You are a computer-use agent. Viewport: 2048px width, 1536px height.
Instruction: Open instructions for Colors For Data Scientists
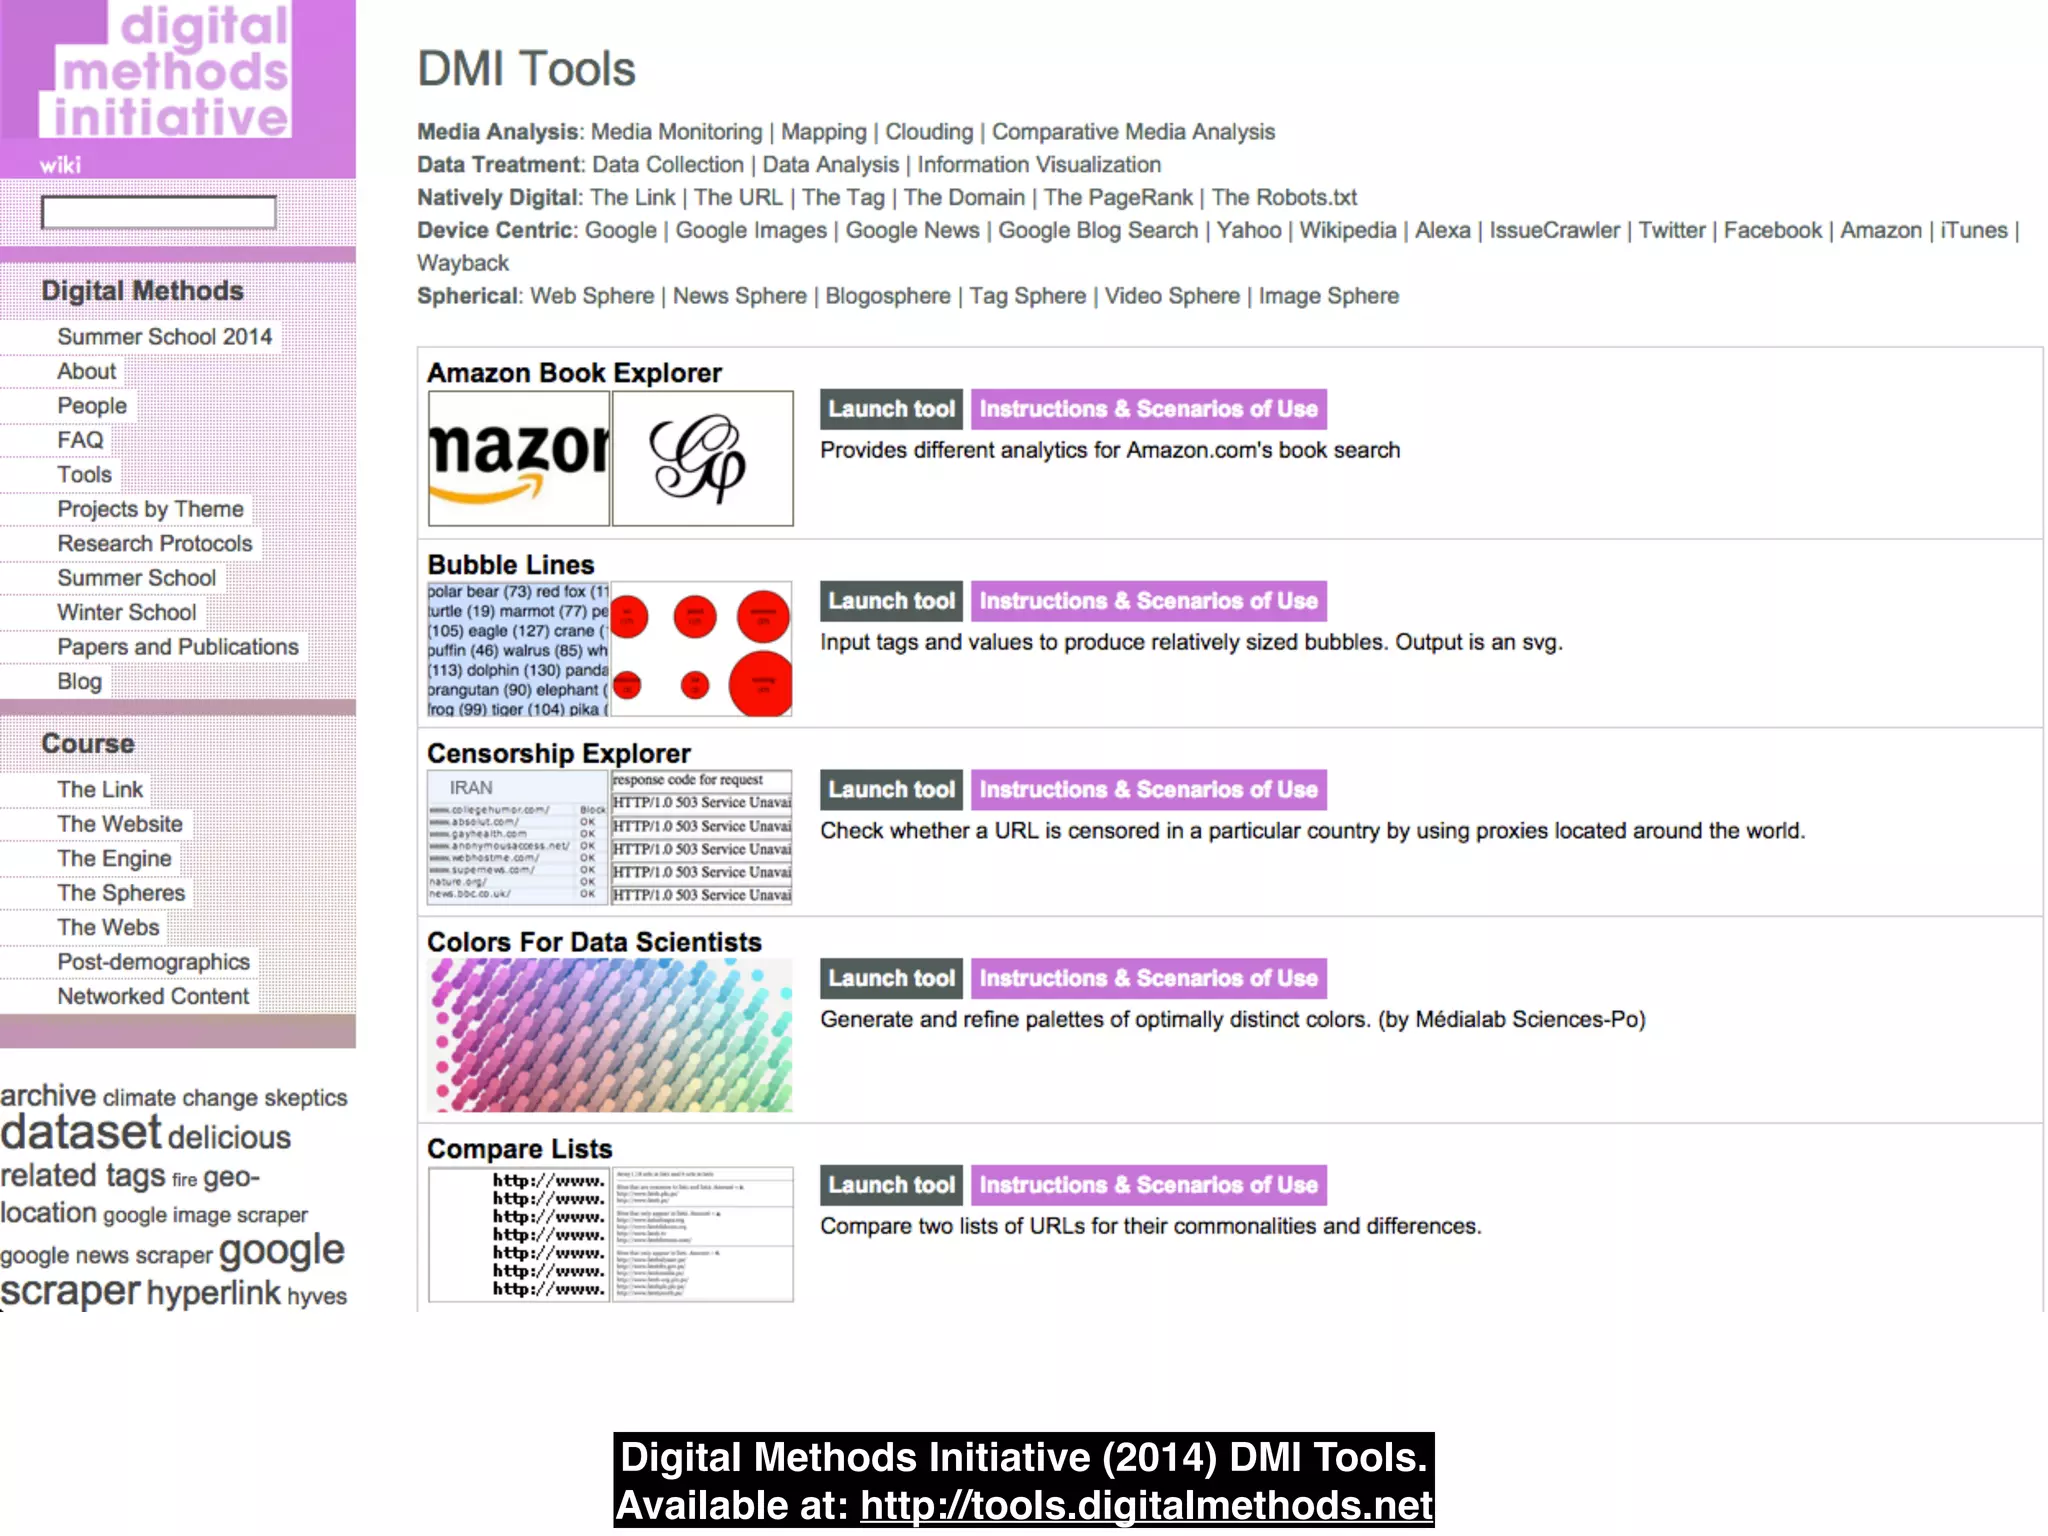(1148, 978)
